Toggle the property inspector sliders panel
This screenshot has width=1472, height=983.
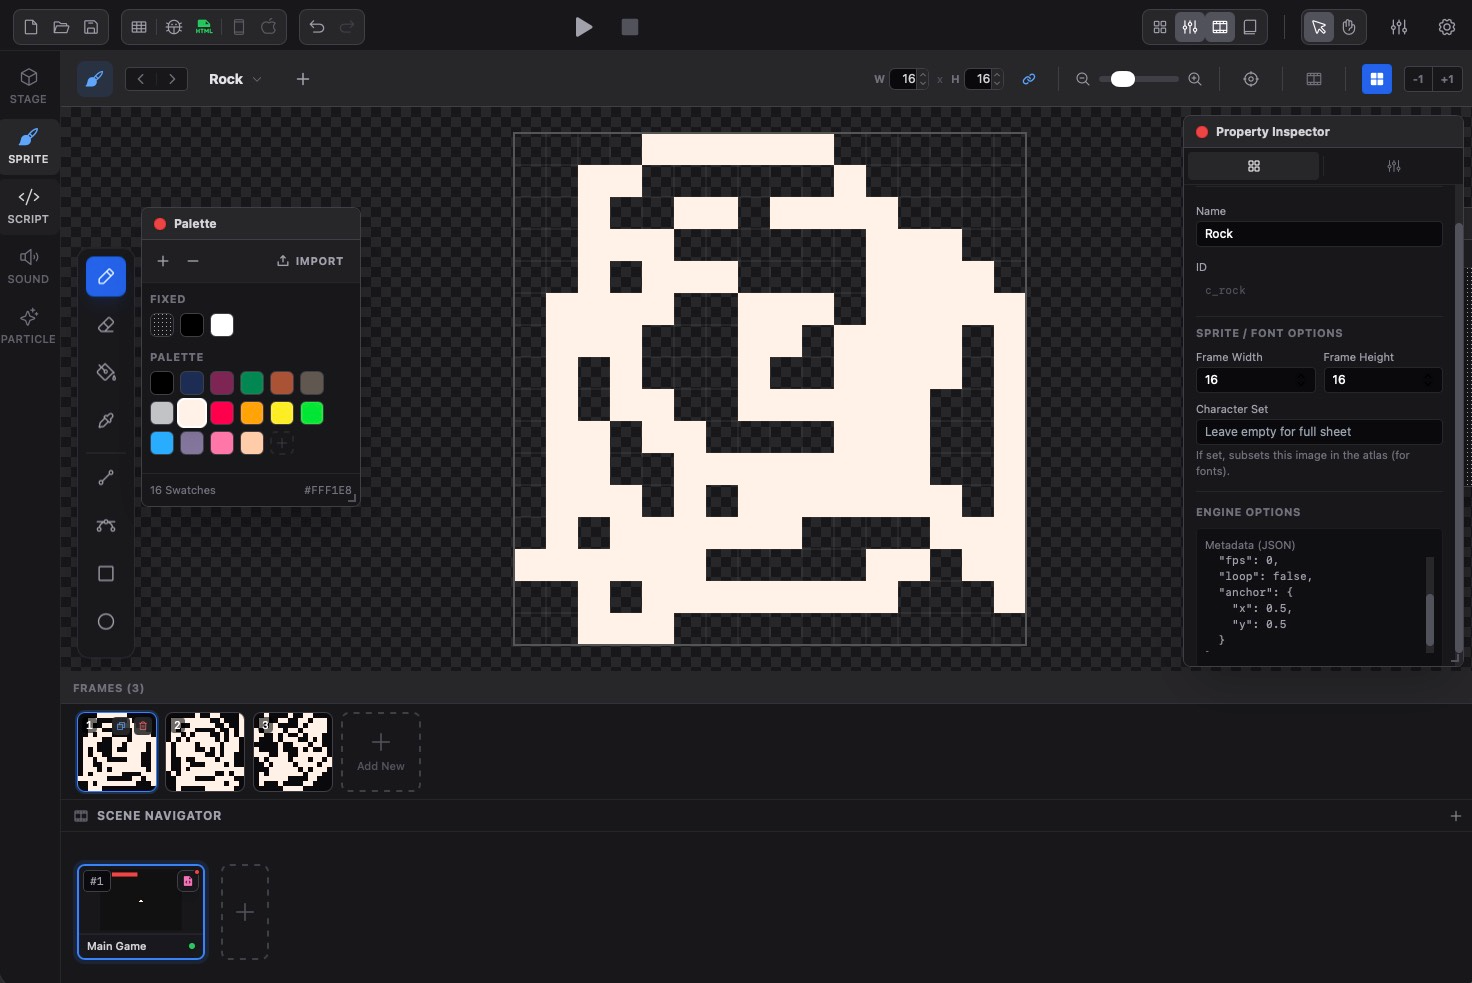pyautogui.click(x=1190, y=27)
